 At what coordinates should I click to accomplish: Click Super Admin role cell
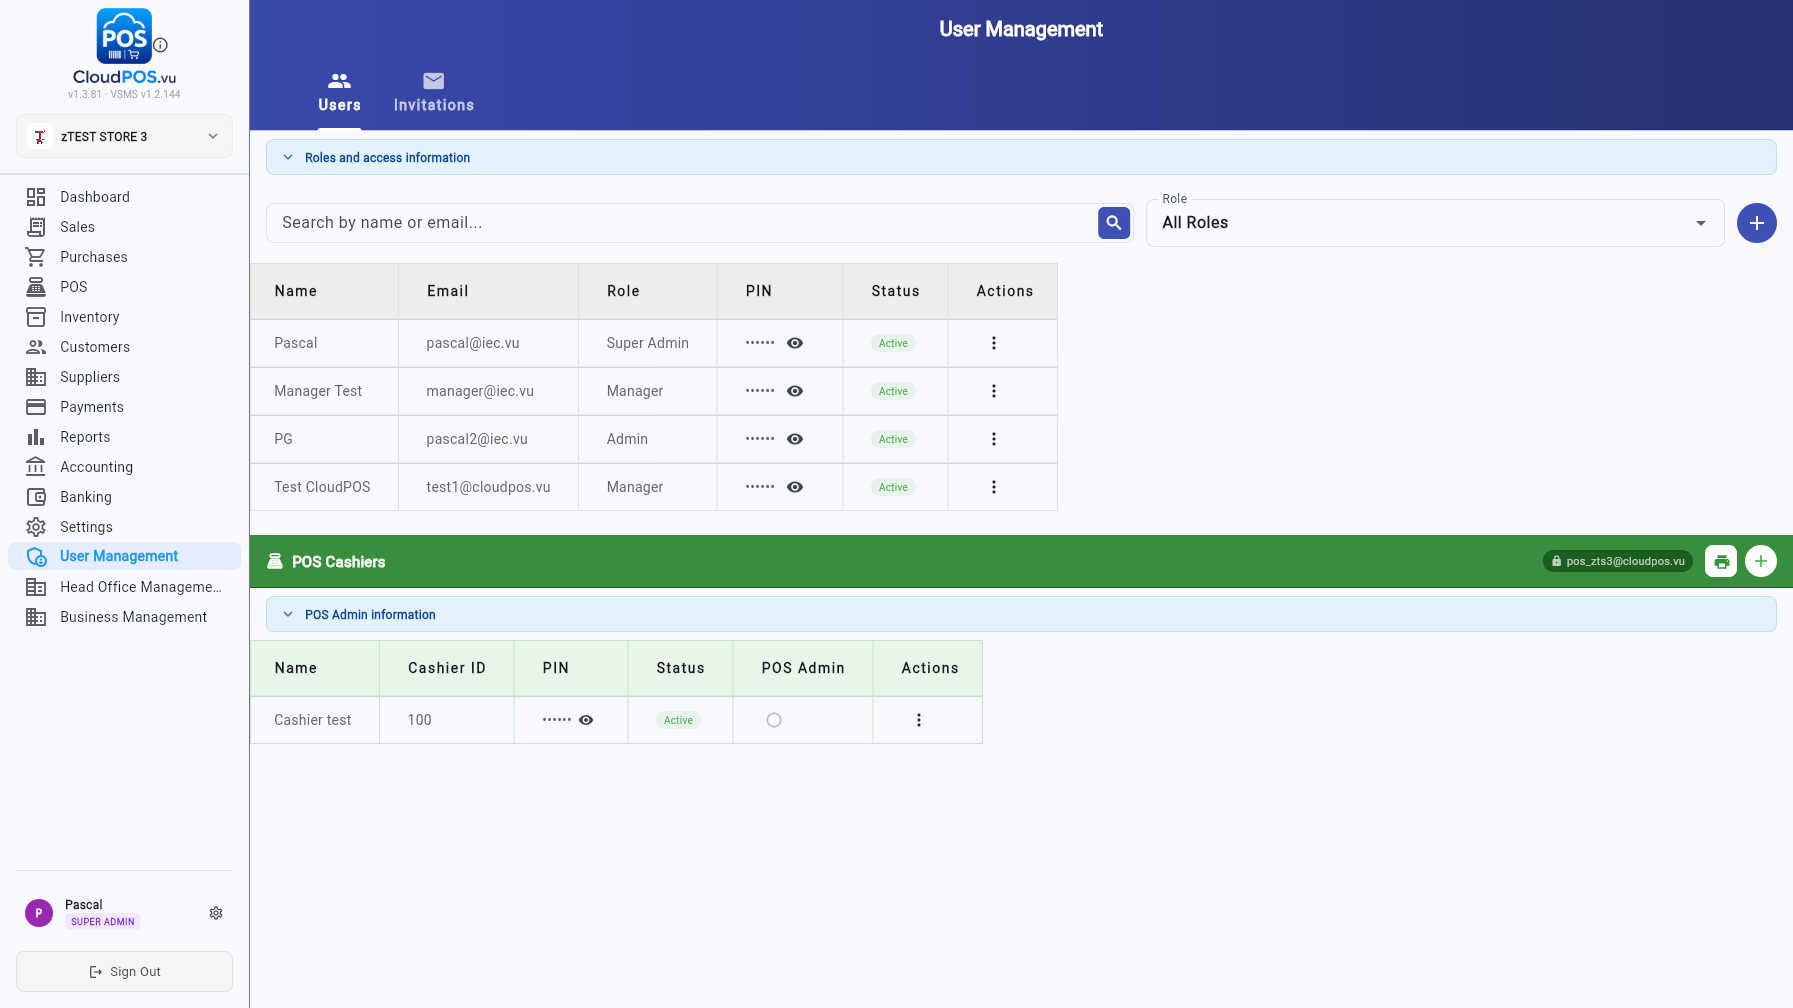click(x=648, y=343)
